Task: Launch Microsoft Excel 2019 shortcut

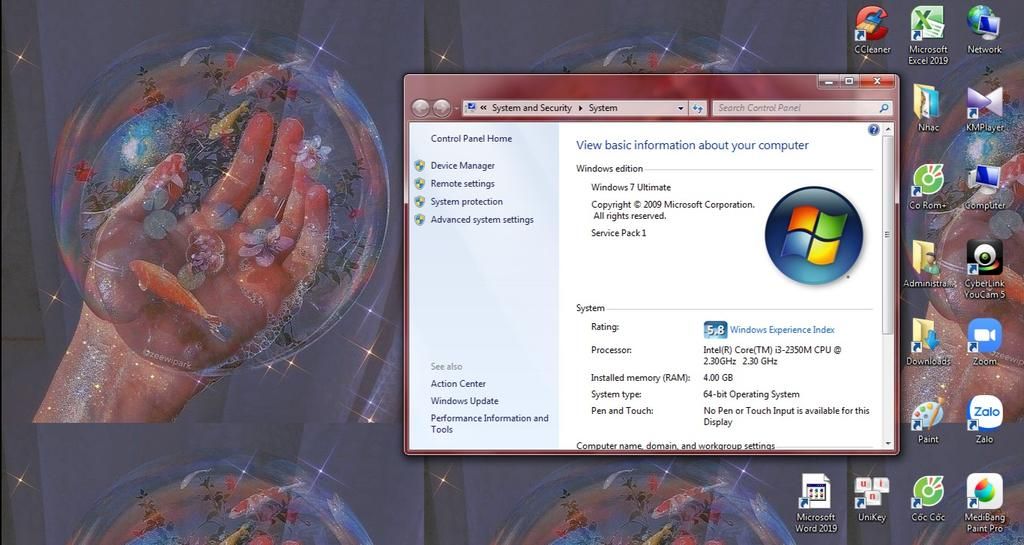Action: click(x=928, y=35)
